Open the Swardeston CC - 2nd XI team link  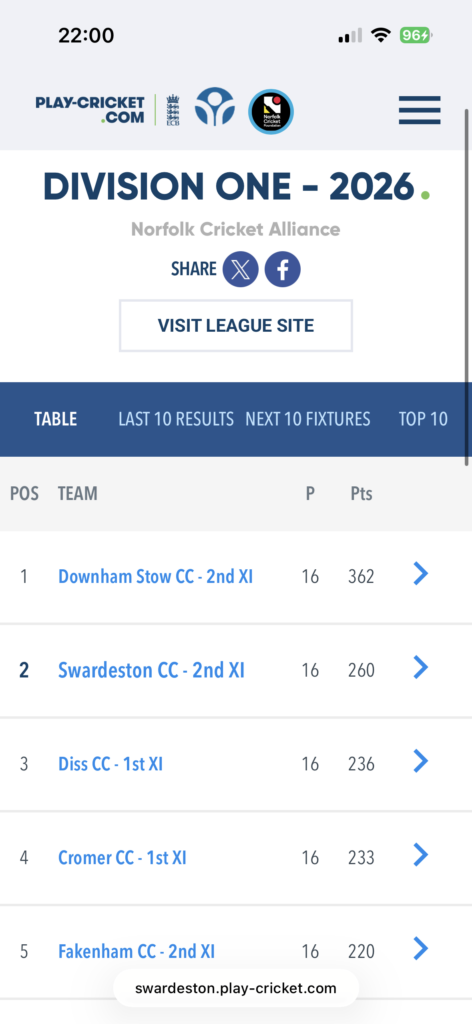(151, 670)
